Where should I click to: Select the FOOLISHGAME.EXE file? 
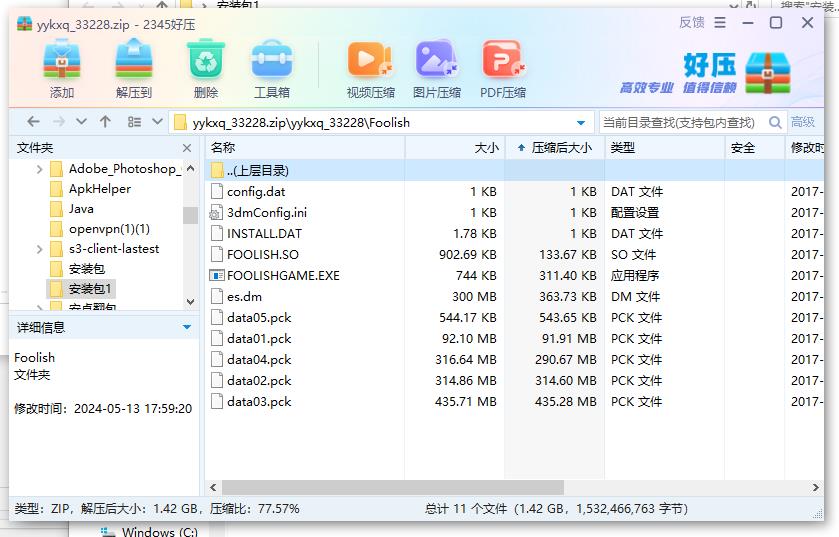(514, 275)
